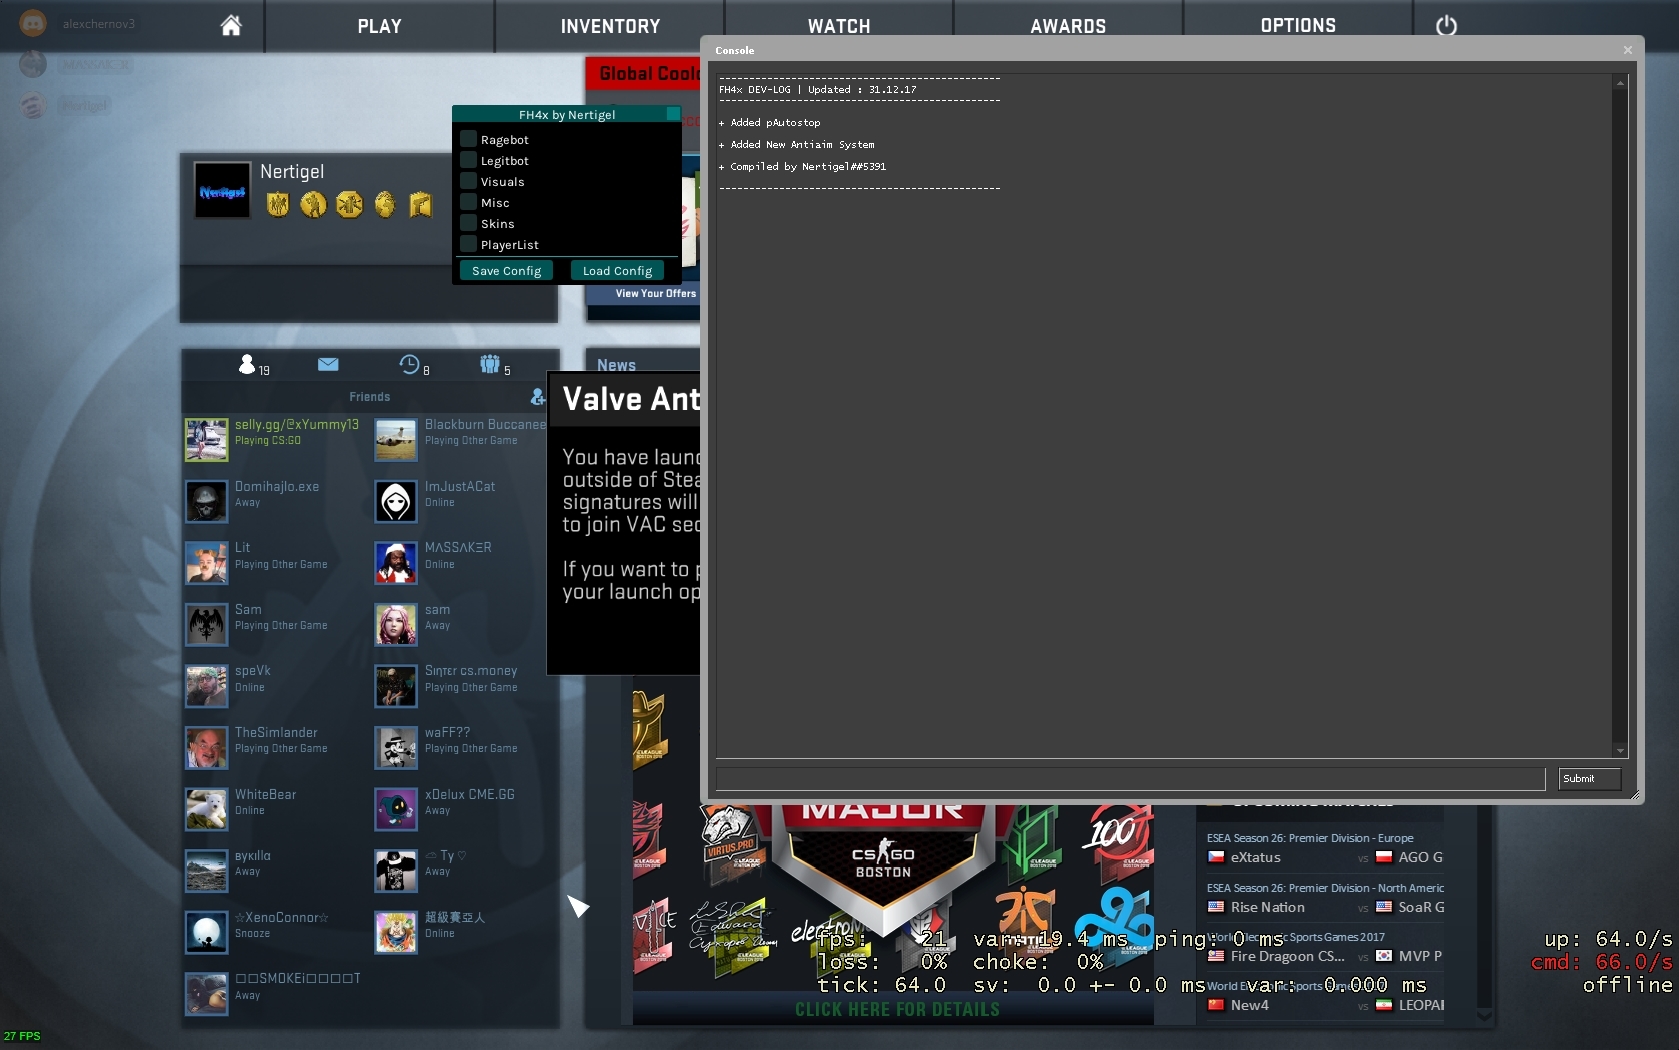1679x1050 pixels.
Task: Click Save Config button
Action: (506, 271)
